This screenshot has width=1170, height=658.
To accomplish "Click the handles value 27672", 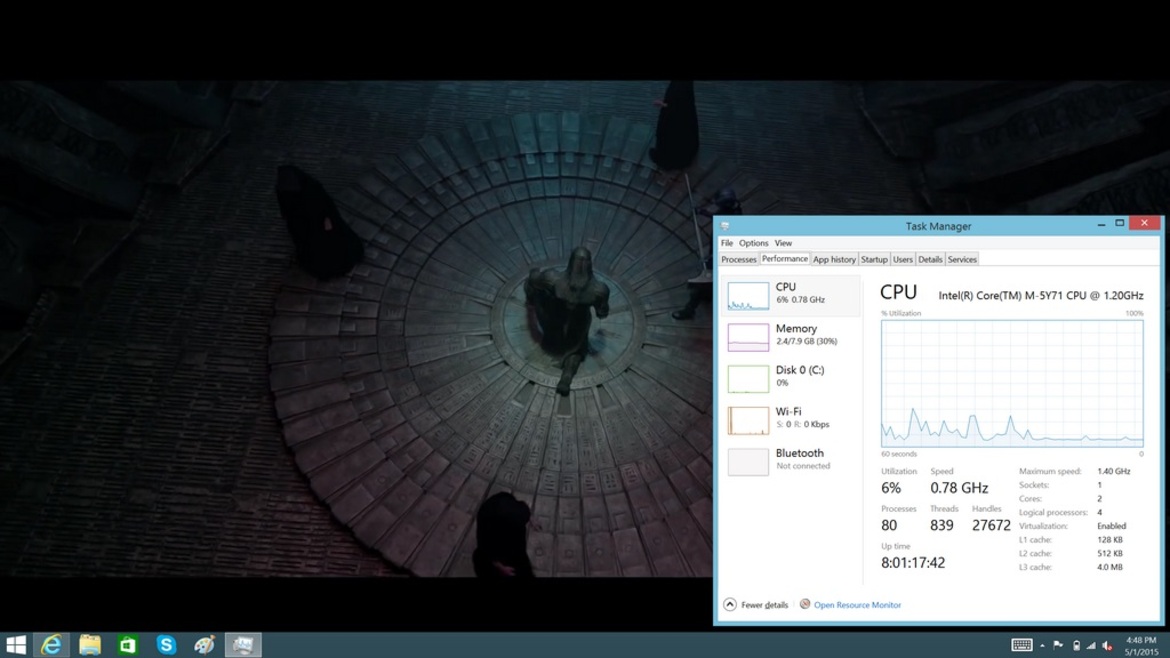I will tap(991, 525).
